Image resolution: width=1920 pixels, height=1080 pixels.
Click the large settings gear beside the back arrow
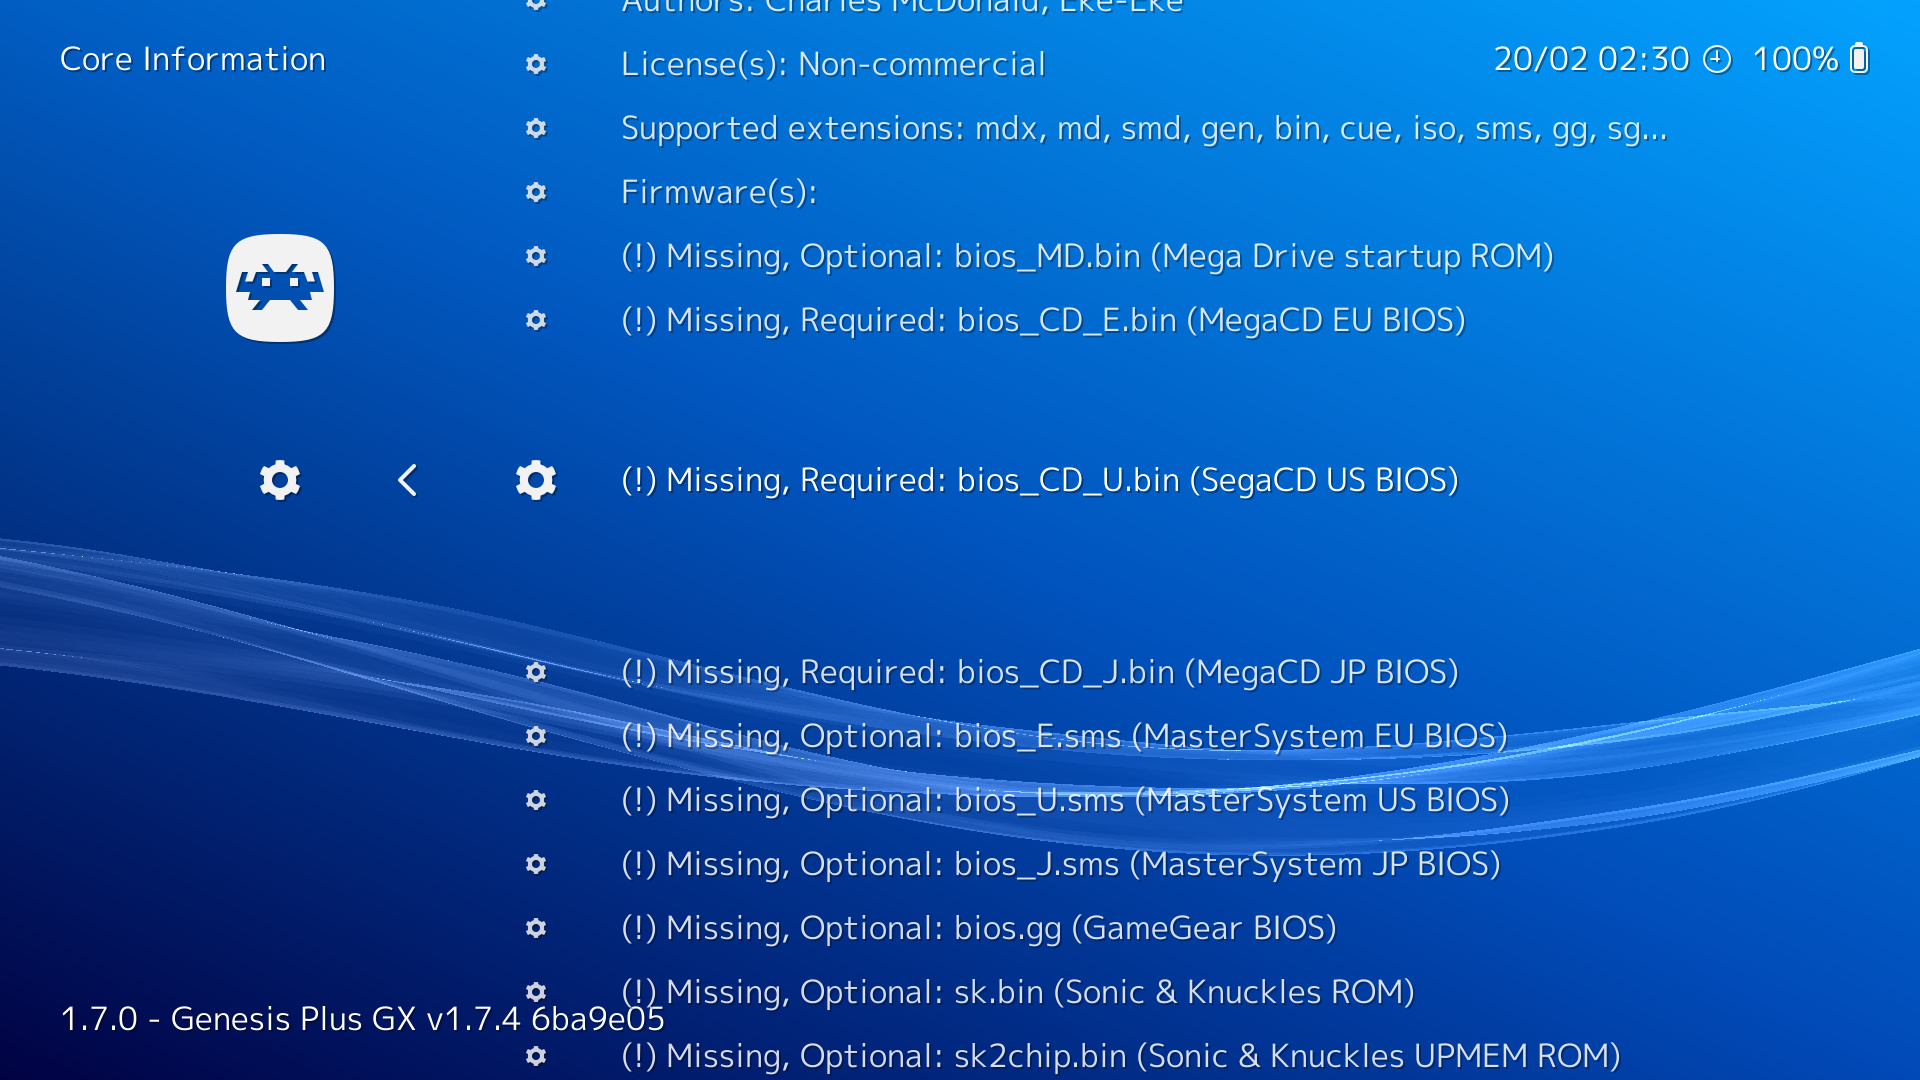280,480
